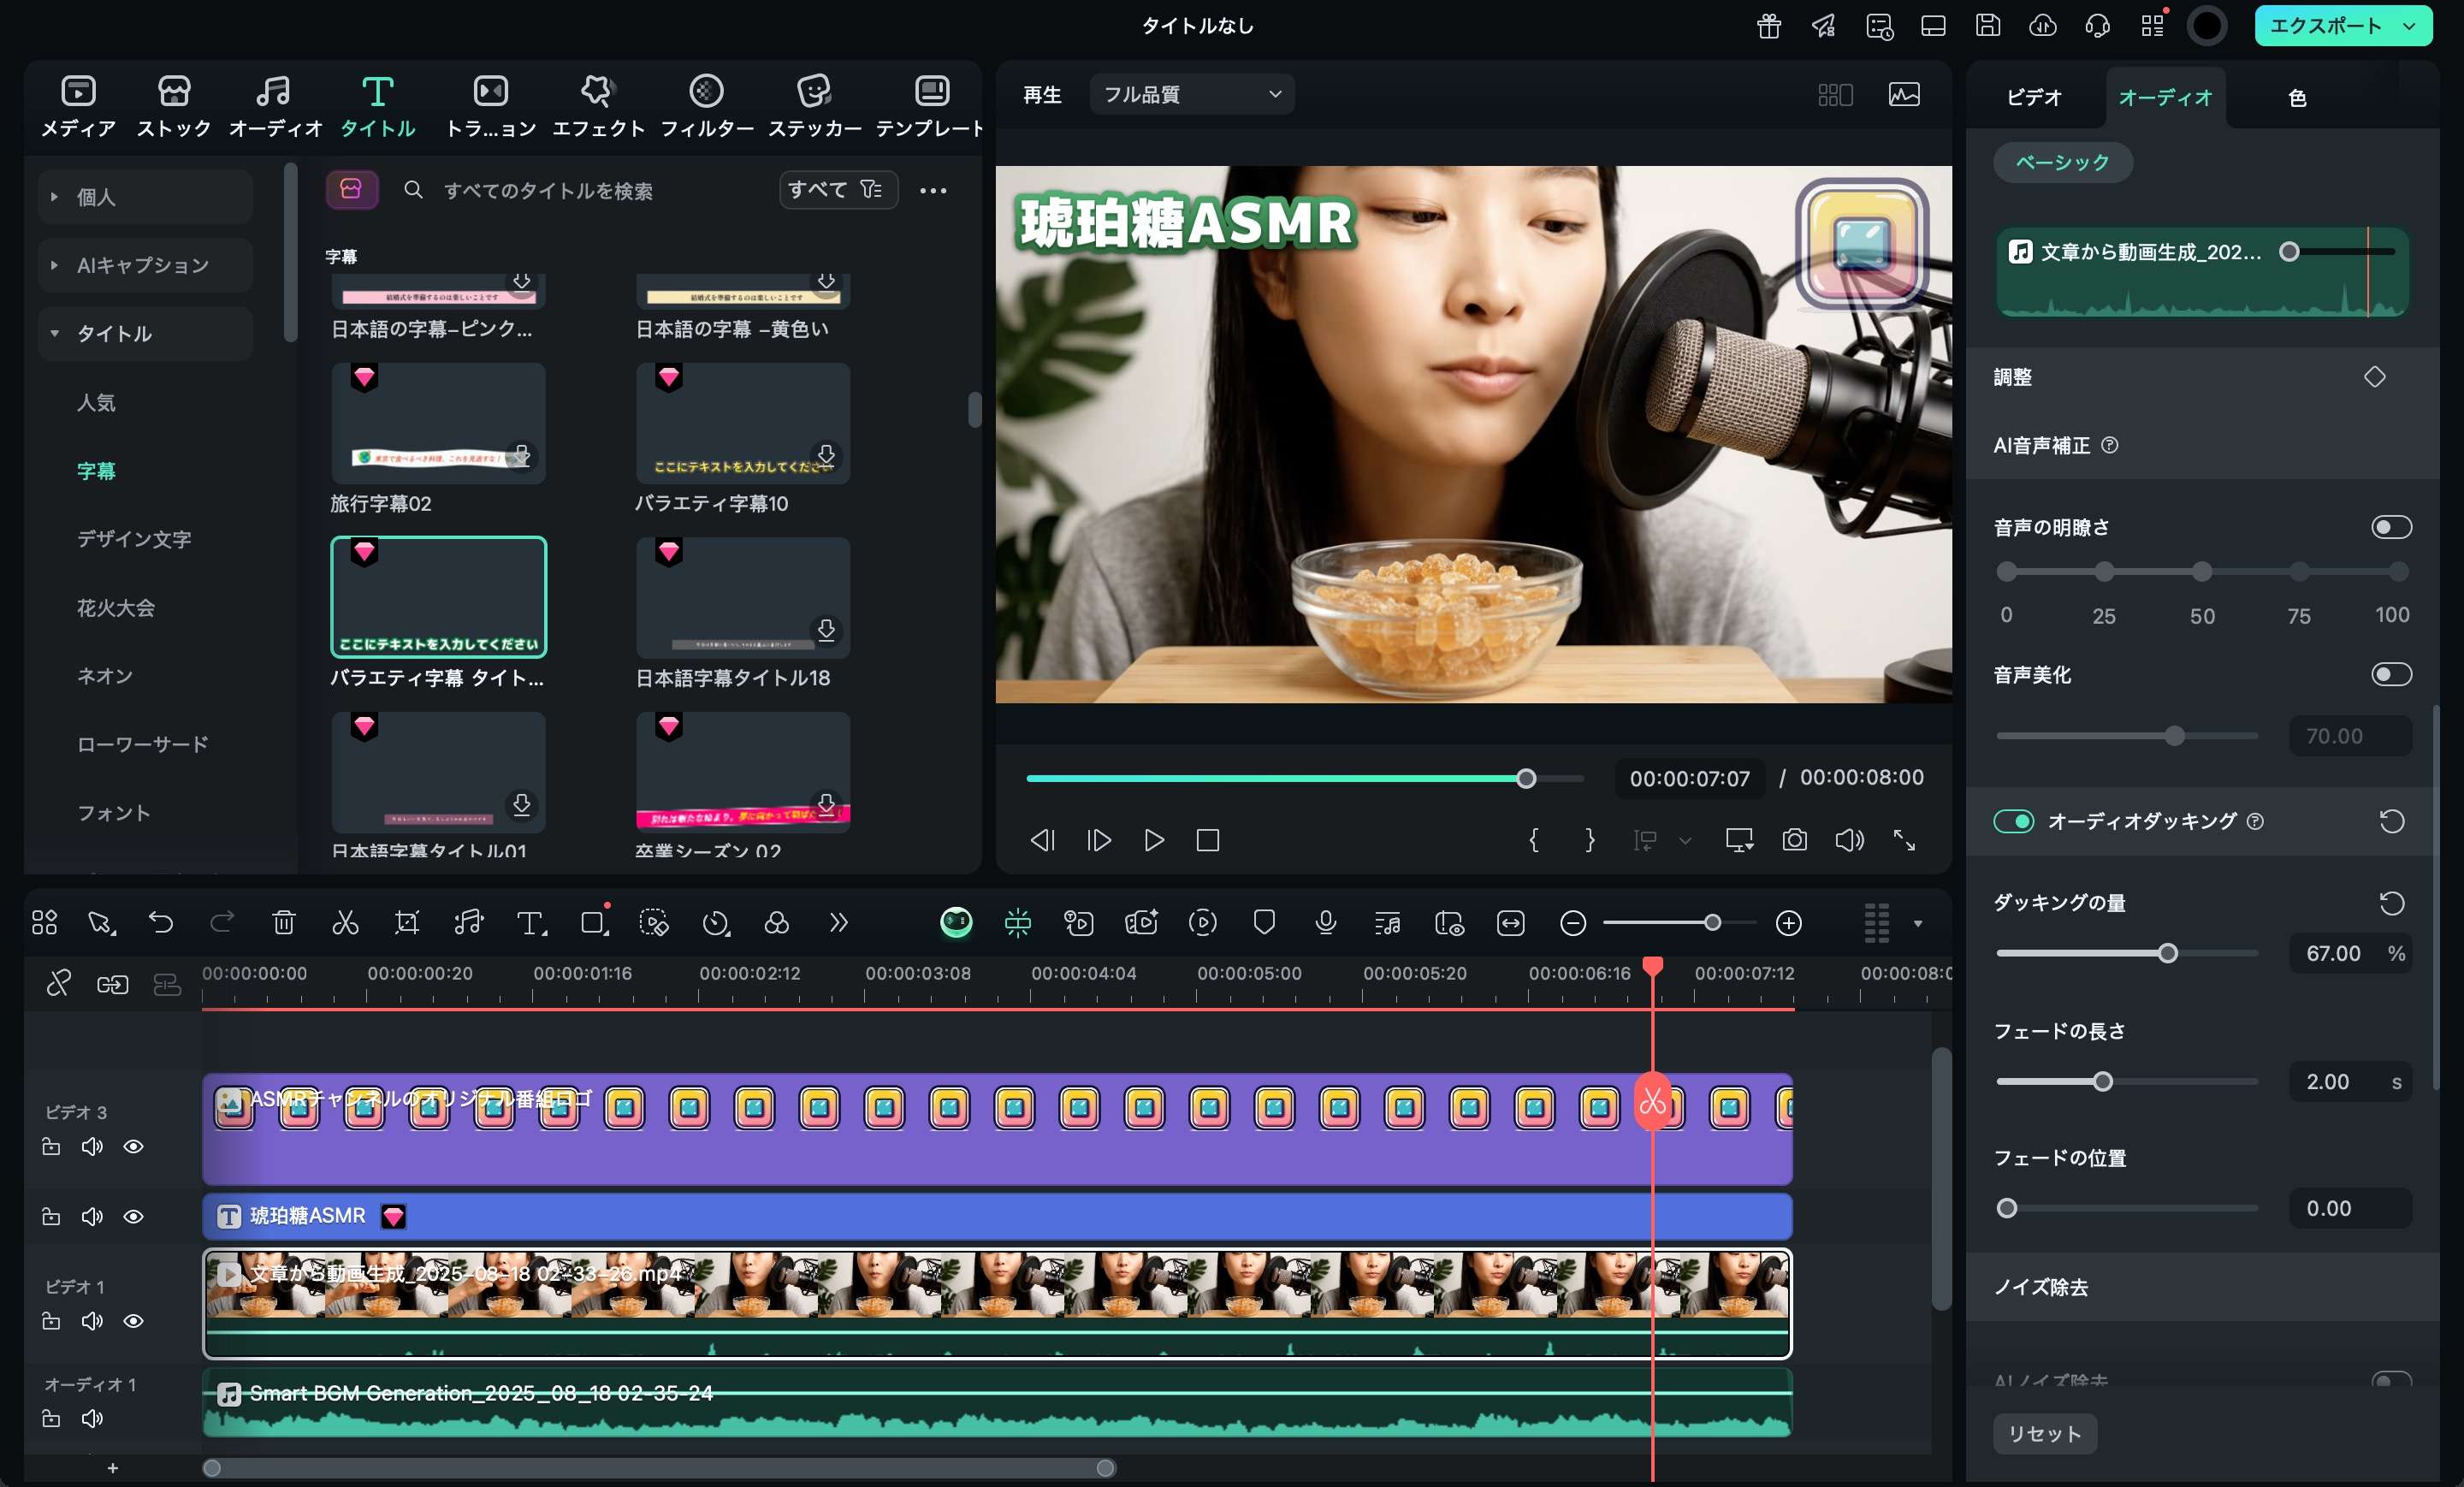Click the speed tool icon
Viewport: 2464px width, 1487px height.
click(716, 922)
